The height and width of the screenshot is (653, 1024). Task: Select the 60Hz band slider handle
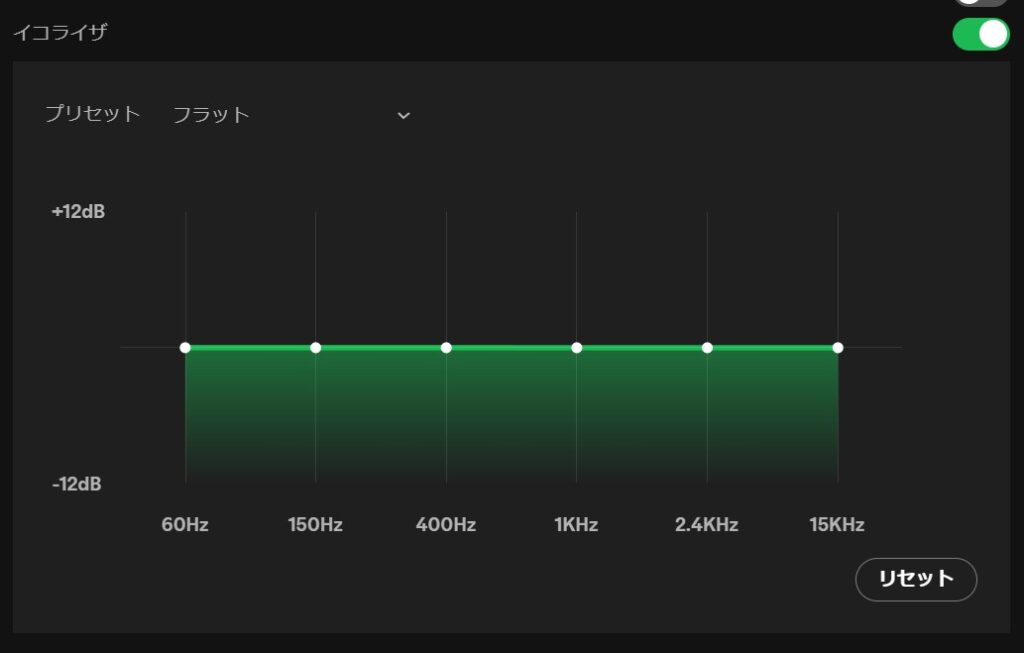185,348
